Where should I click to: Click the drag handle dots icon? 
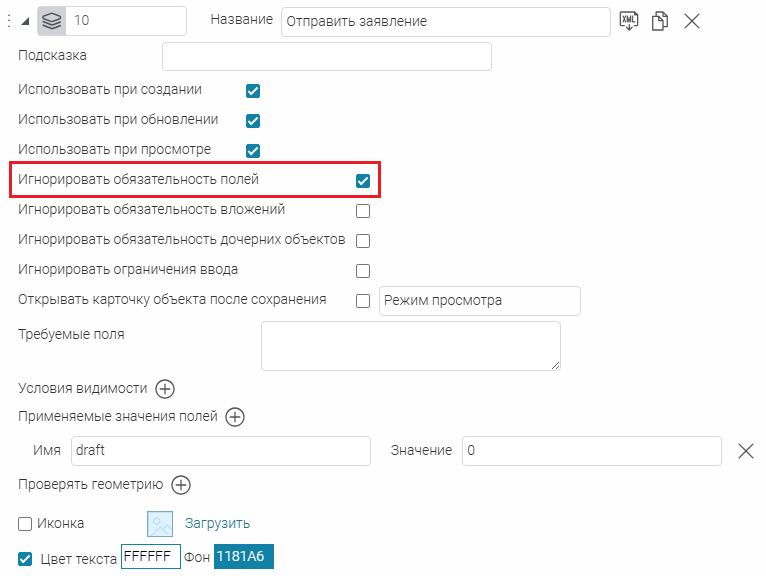[x=9, y=21]
